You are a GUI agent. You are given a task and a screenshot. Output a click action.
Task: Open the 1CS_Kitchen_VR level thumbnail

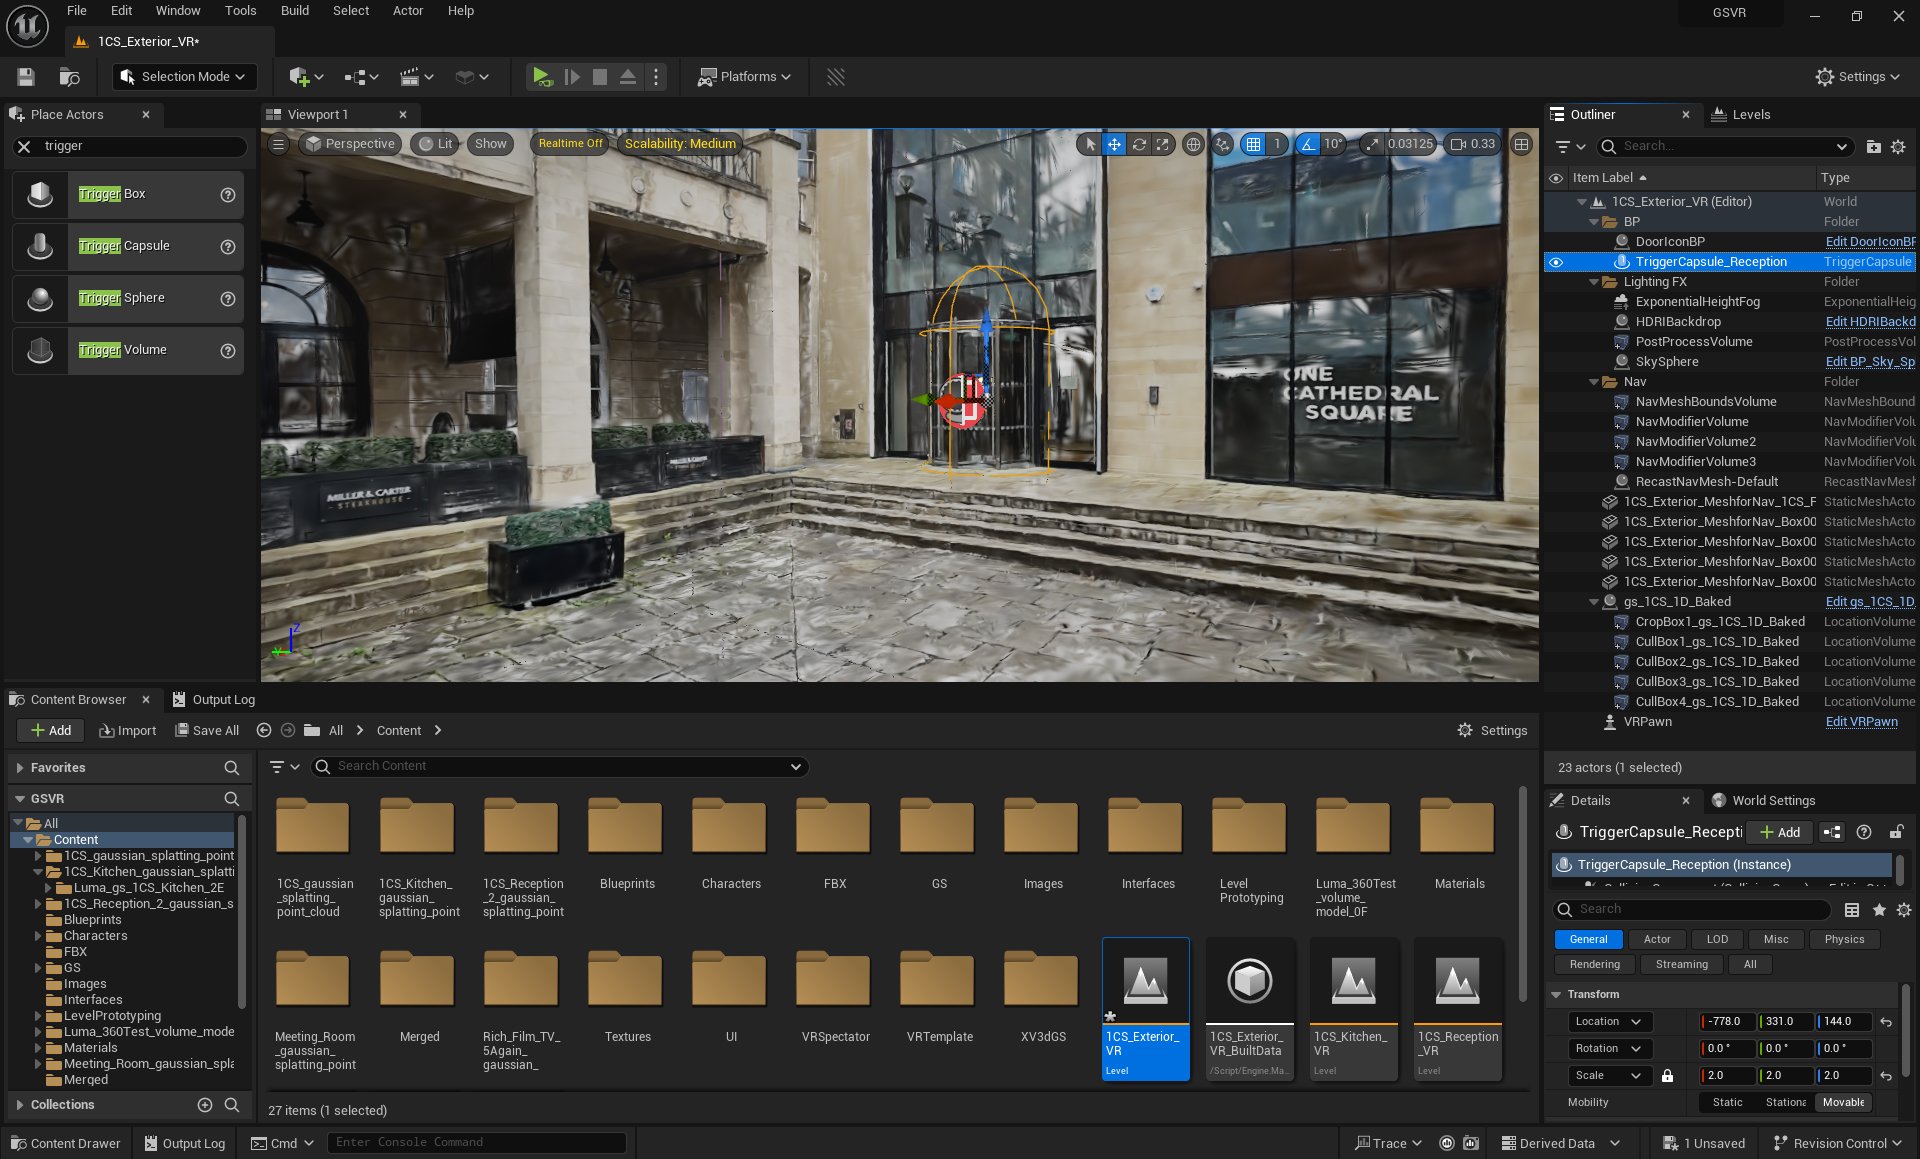1354,1009
